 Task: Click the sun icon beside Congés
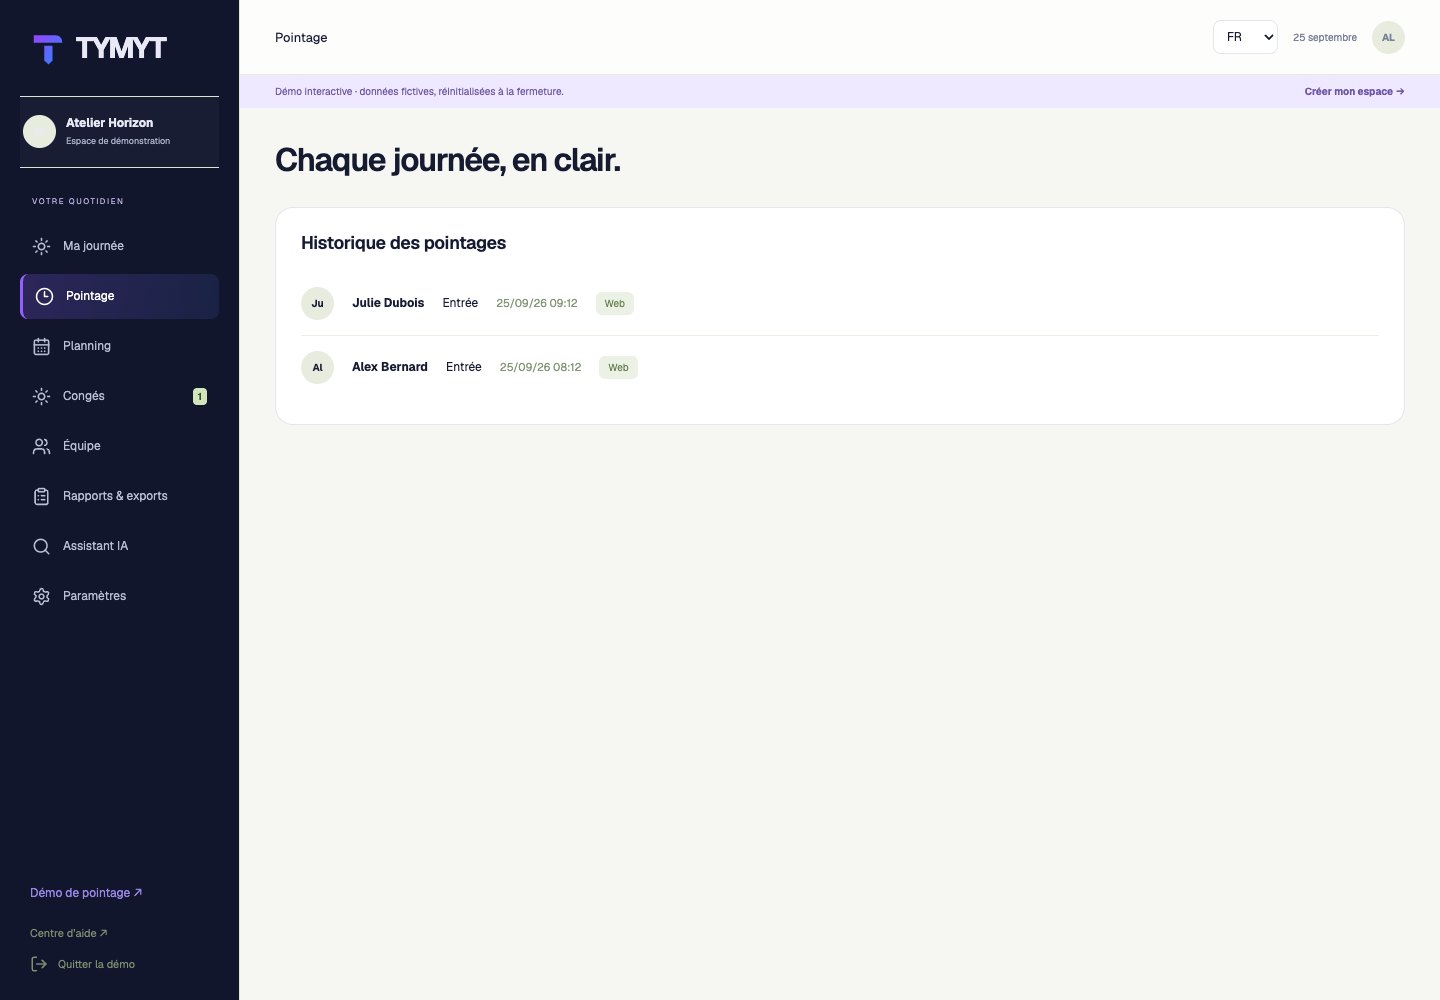click(x=41, y=396)
